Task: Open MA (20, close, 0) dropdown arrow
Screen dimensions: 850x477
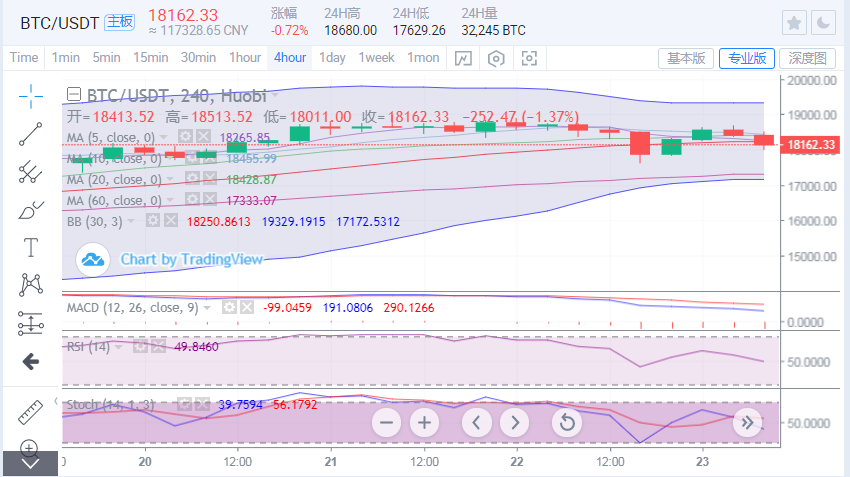Action: (170, 179)
